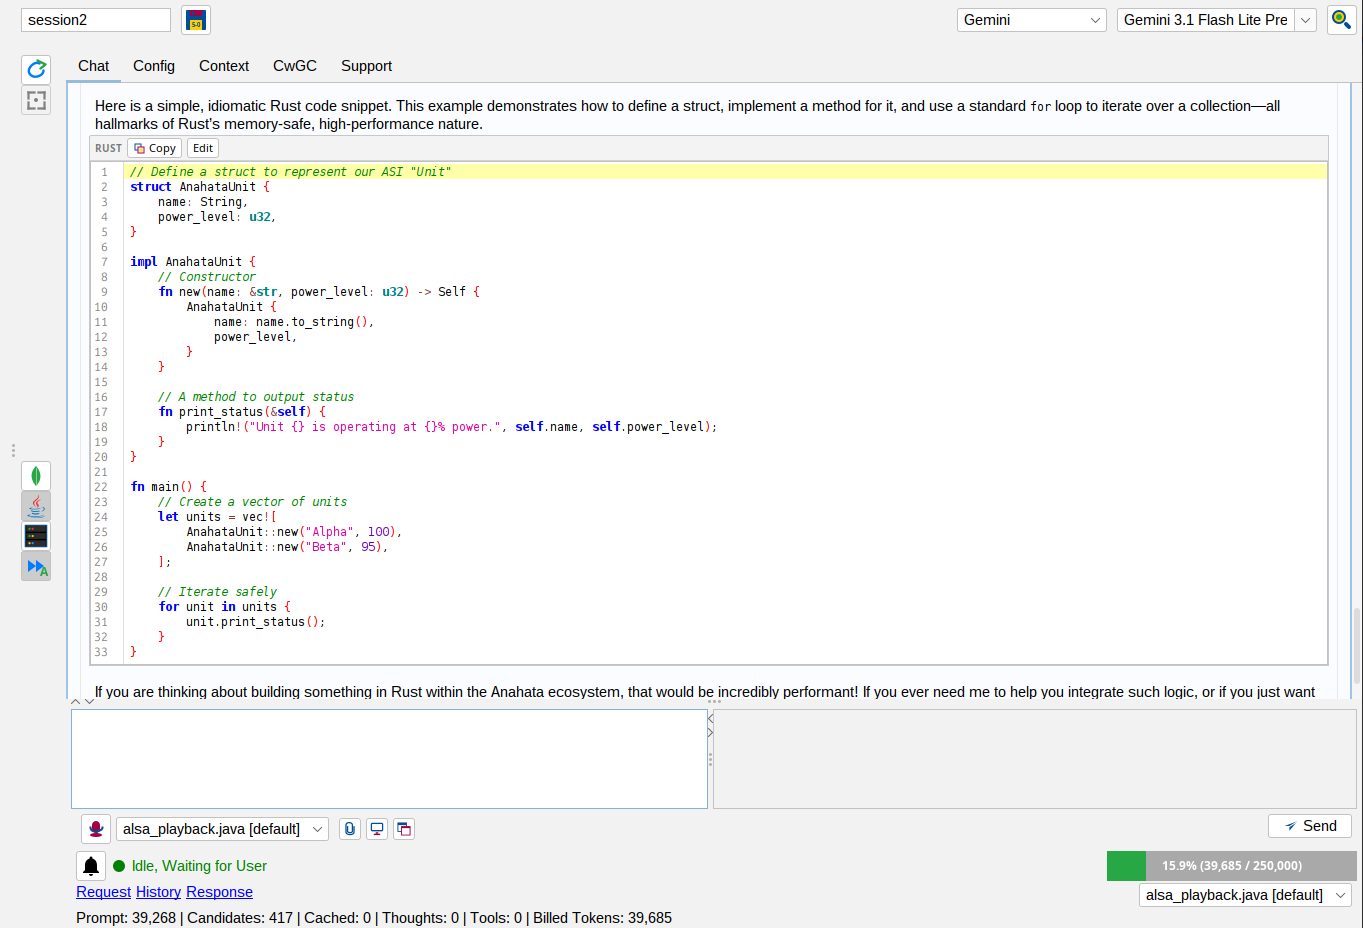The image size is (1363, 928).
Task: Select the CwGC tab
Action: [x=294, y=66]
